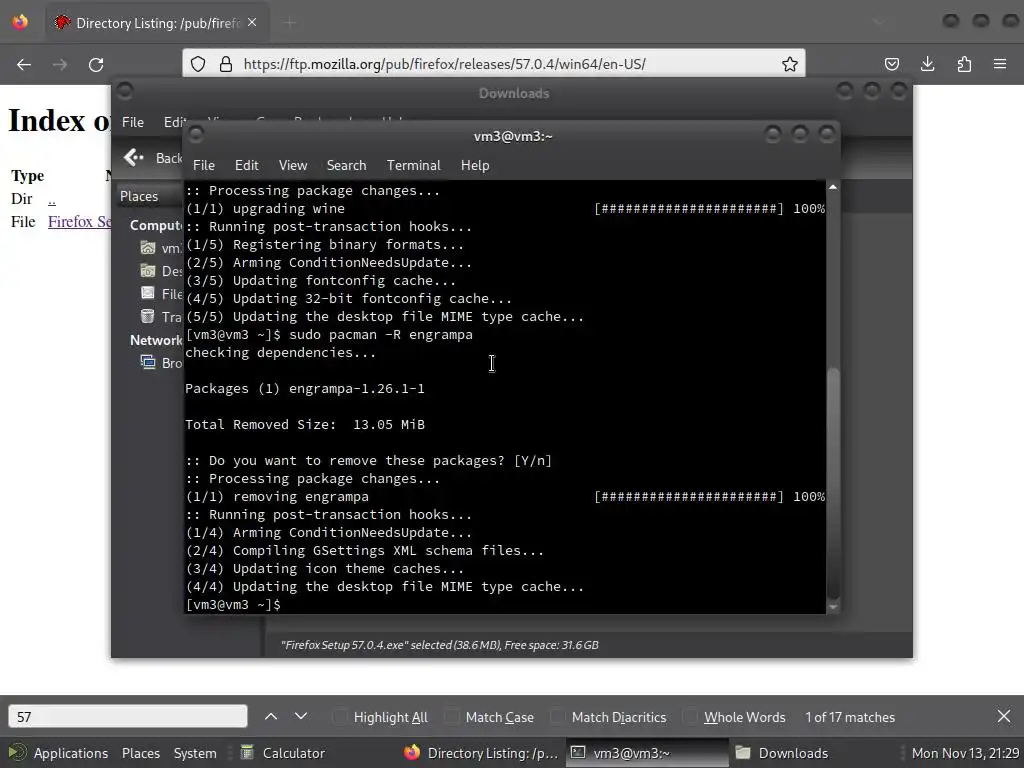Screen dimensions: 1024x768
Task: Click the URL address bar
Action: [494, 64]
